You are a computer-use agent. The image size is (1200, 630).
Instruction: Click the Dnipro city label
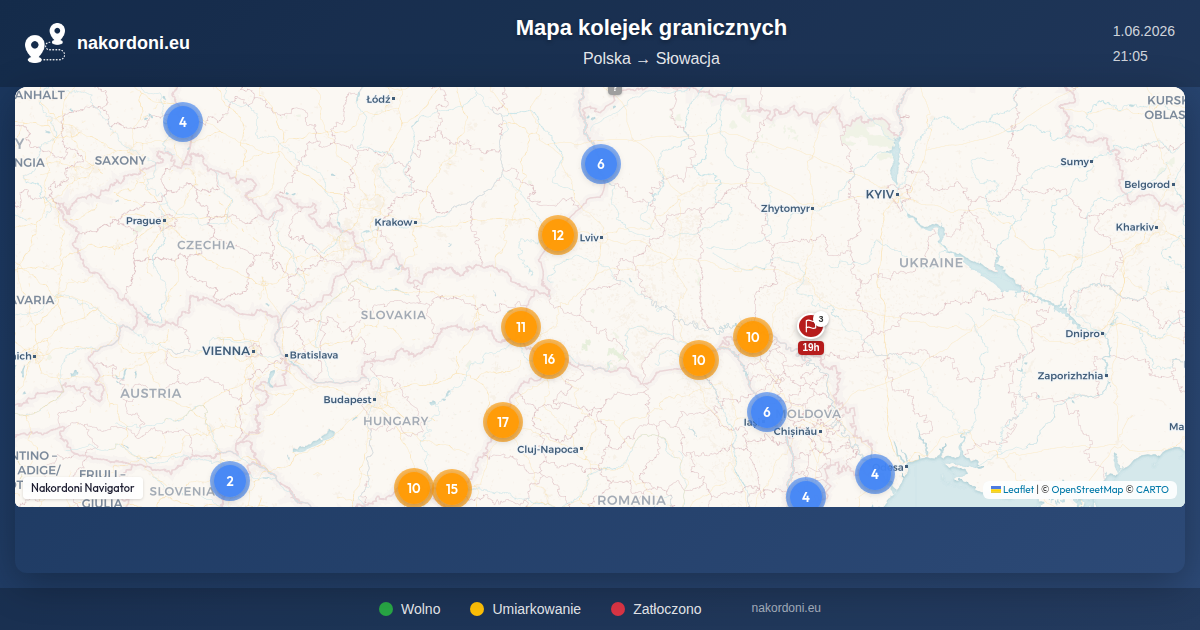pos(1083,333)
